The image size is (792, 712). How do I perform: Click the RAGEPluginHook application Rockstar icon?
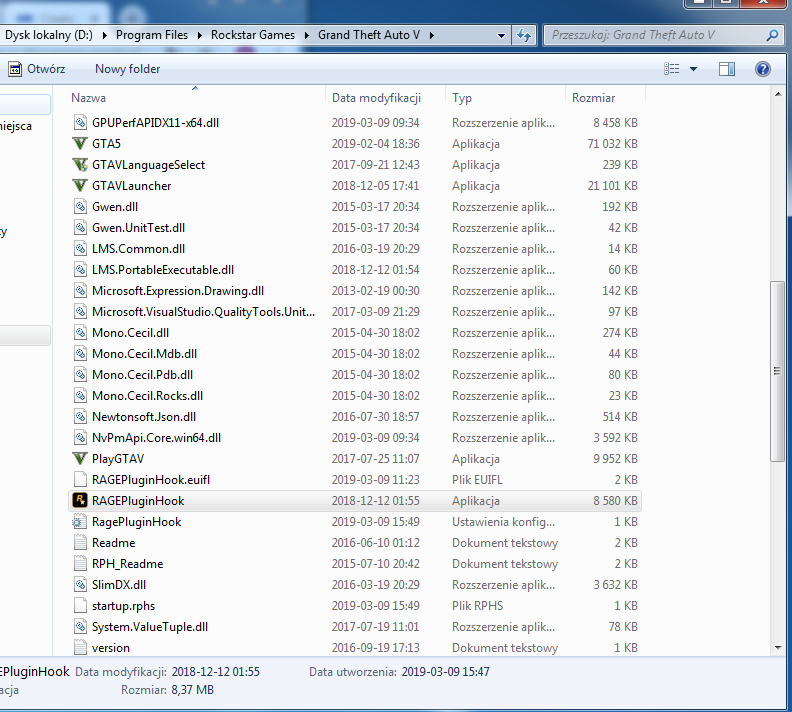tap(80, 500)
